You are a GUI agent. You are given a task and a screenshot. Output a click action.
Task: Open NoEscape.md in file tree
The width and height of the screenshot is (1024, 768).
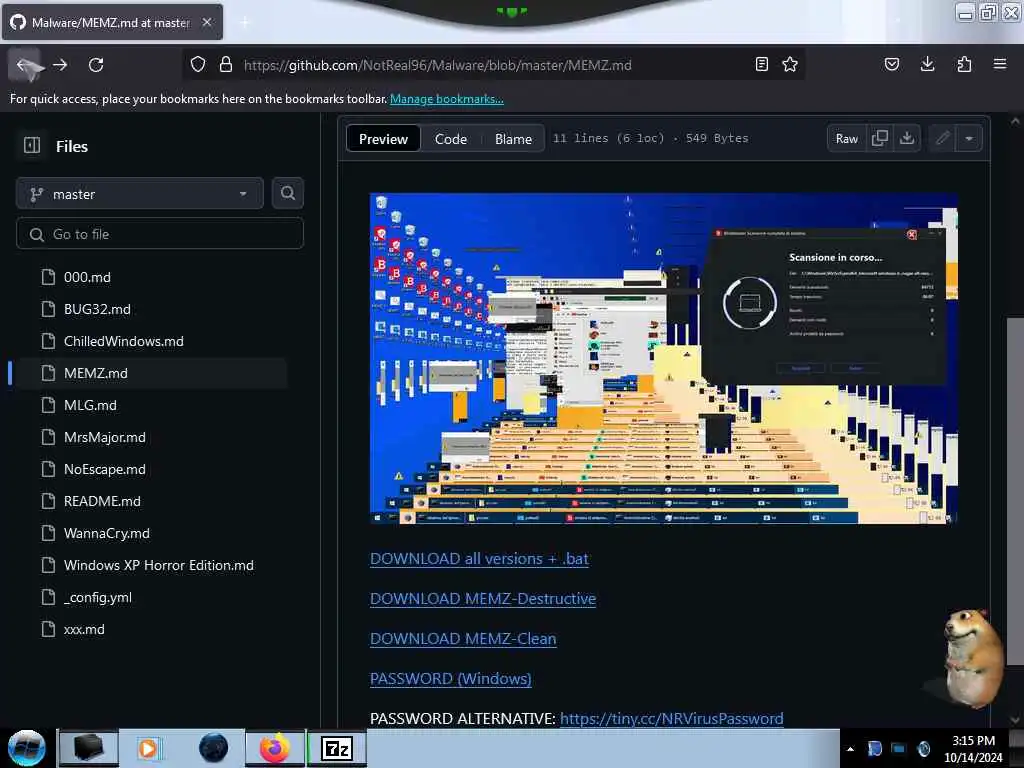tap(104, 469)
